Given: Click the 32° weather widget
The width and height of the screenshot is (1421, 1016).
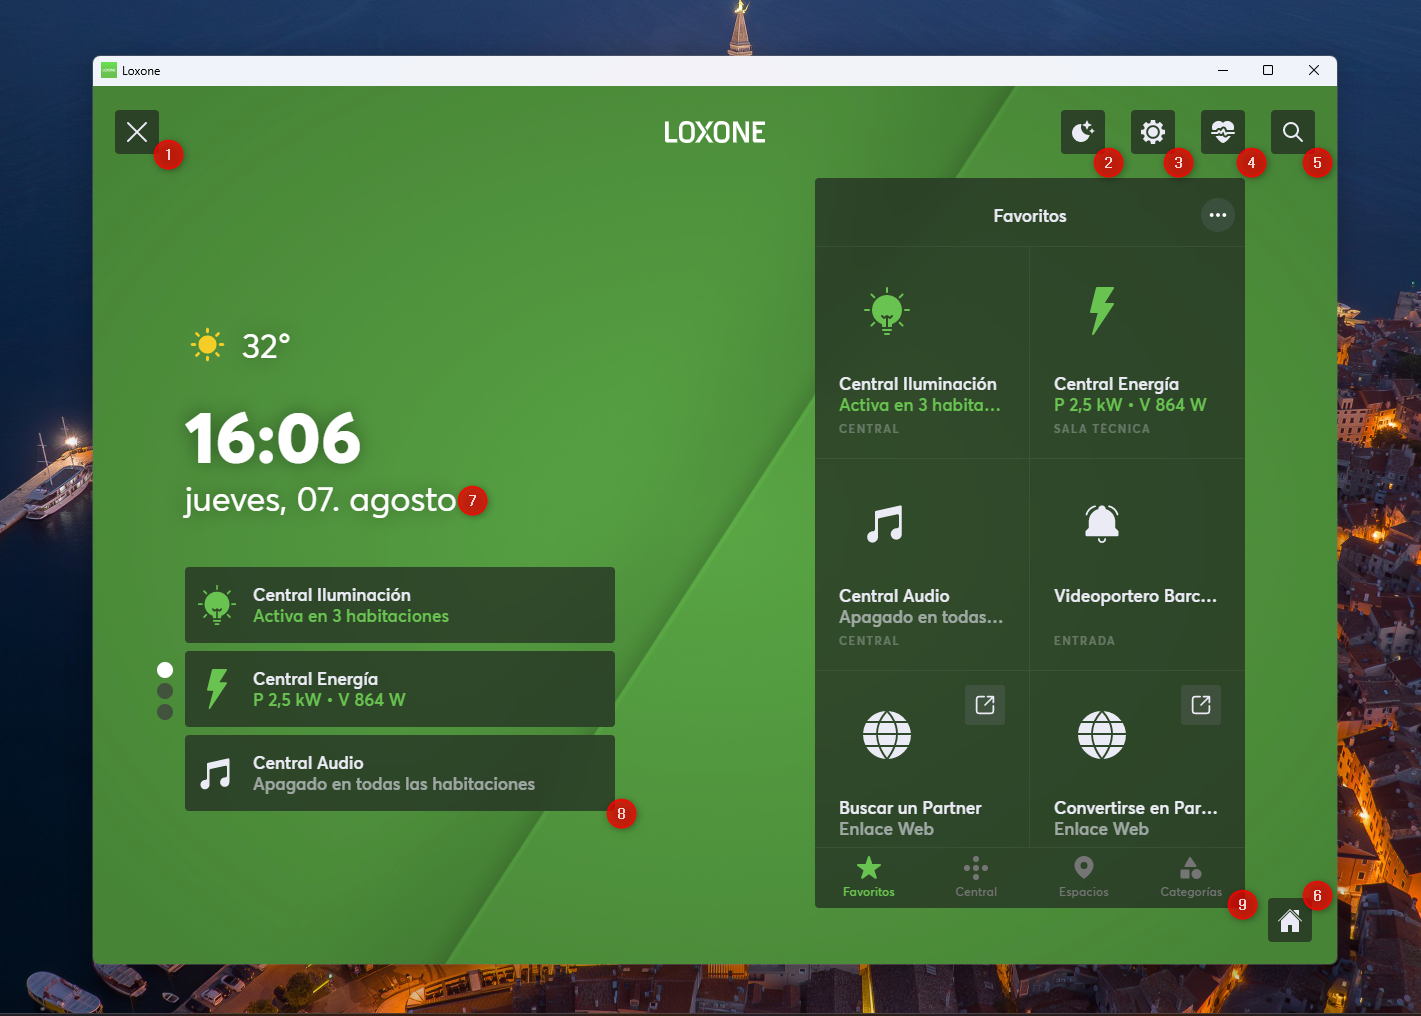Looking at the screenshot, I should click(241, 346).
